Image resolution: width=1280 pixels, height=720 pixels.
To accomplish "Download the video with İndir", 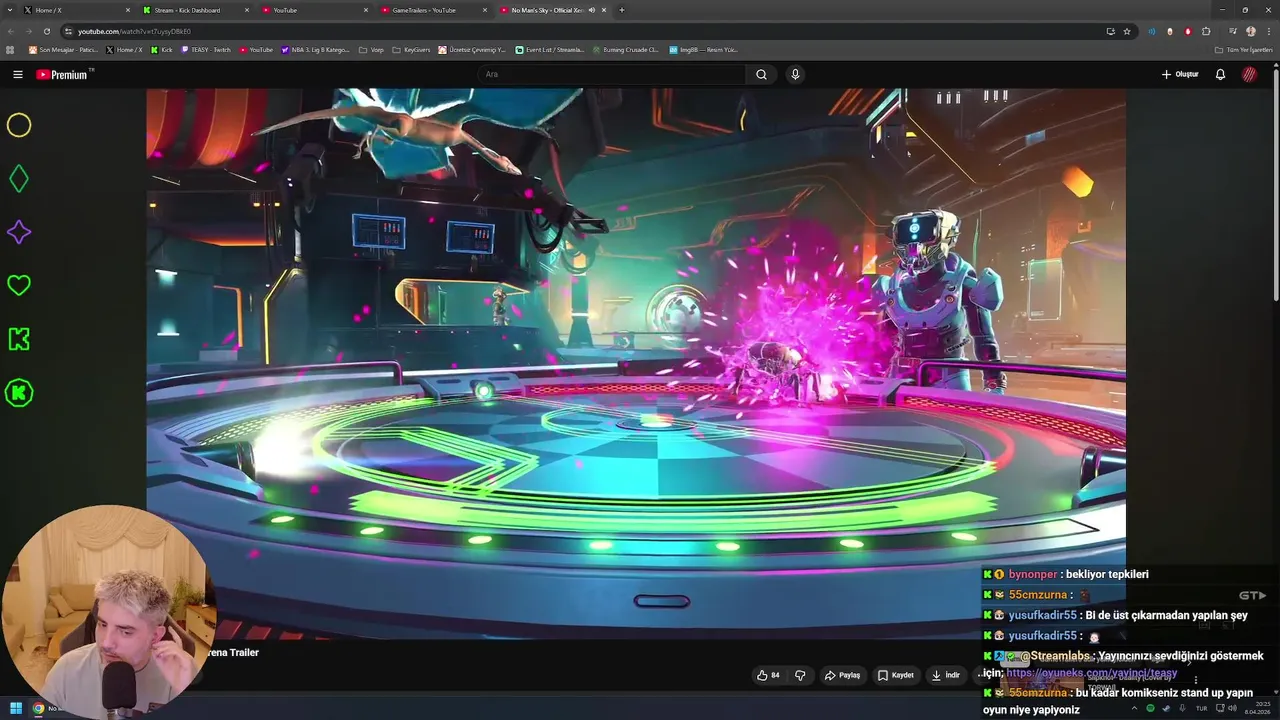I will coord(946,675).
